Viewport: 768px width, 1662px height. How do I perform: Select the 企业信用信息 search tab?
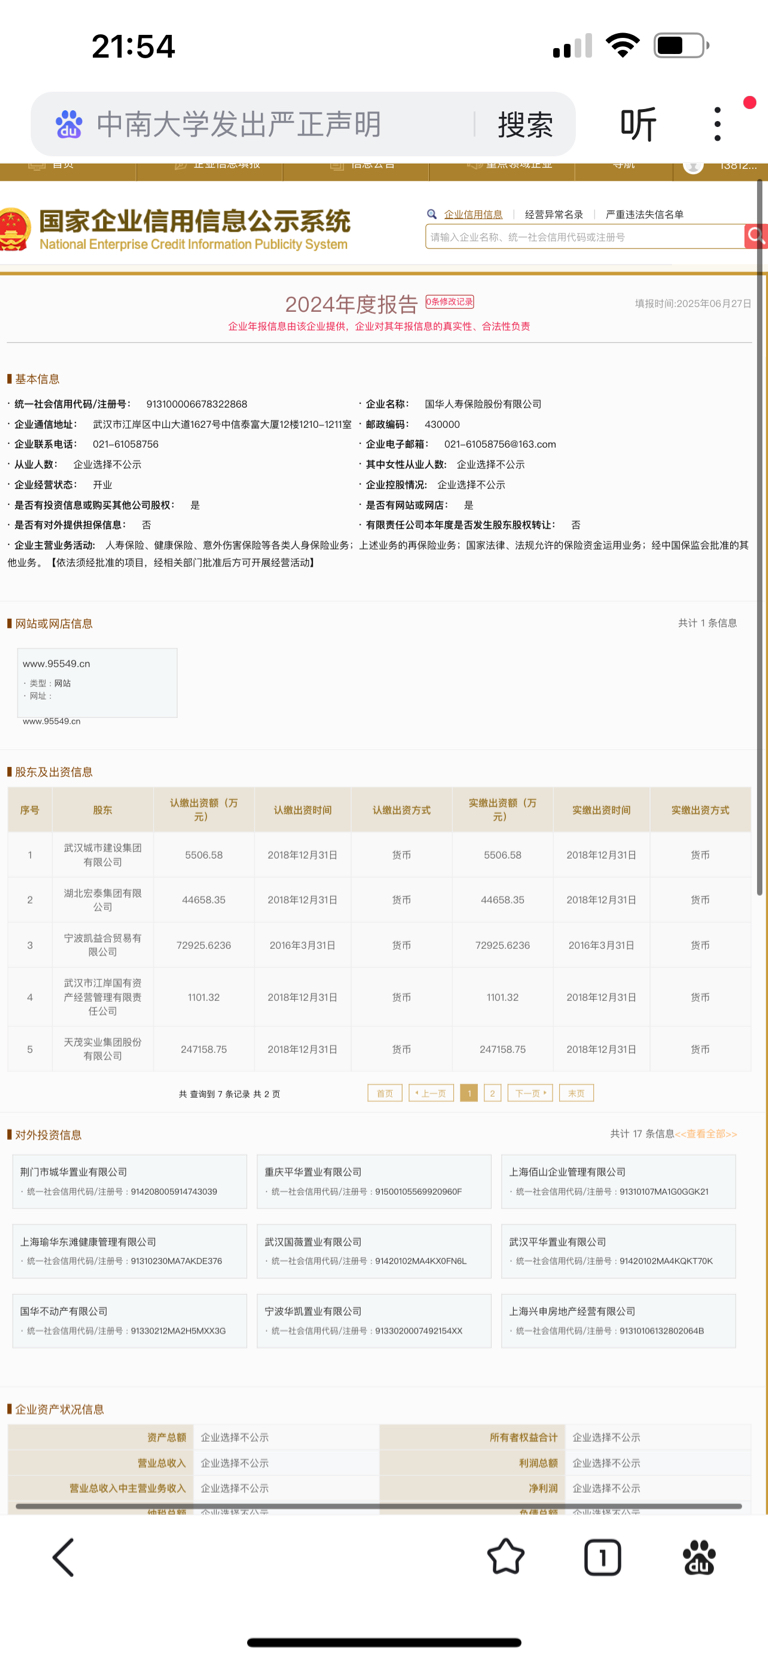[473, 214]
